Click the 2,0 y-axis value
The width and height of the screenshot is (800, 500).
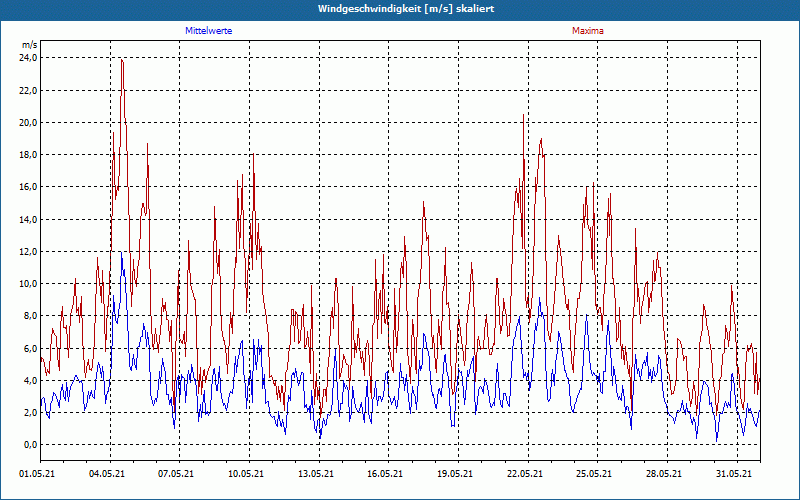click(30, 413)
